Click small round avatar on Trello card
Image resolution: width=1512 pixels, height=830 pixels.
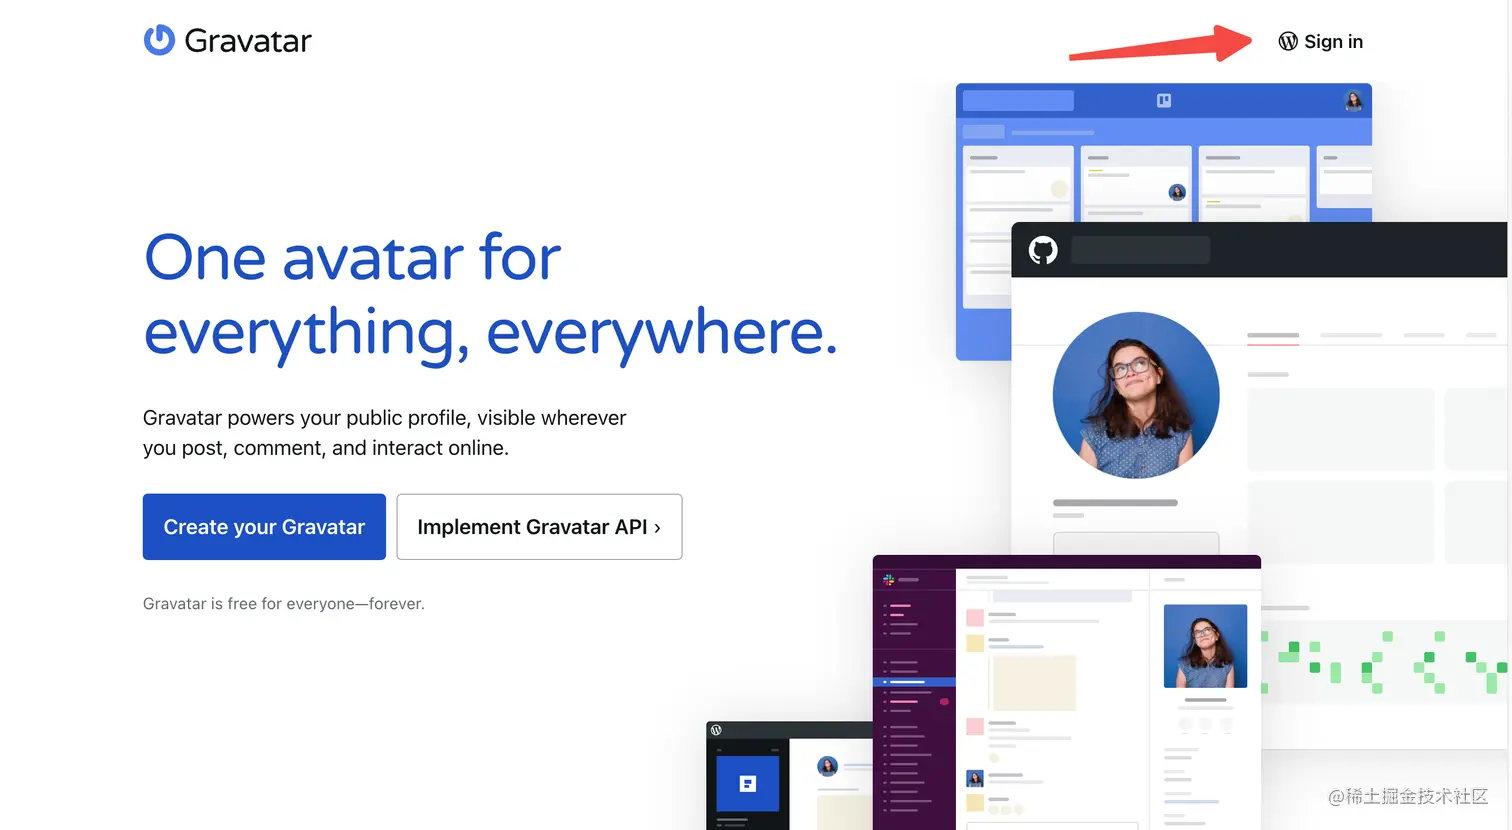pyautogui.click(x=1177, y=192)
